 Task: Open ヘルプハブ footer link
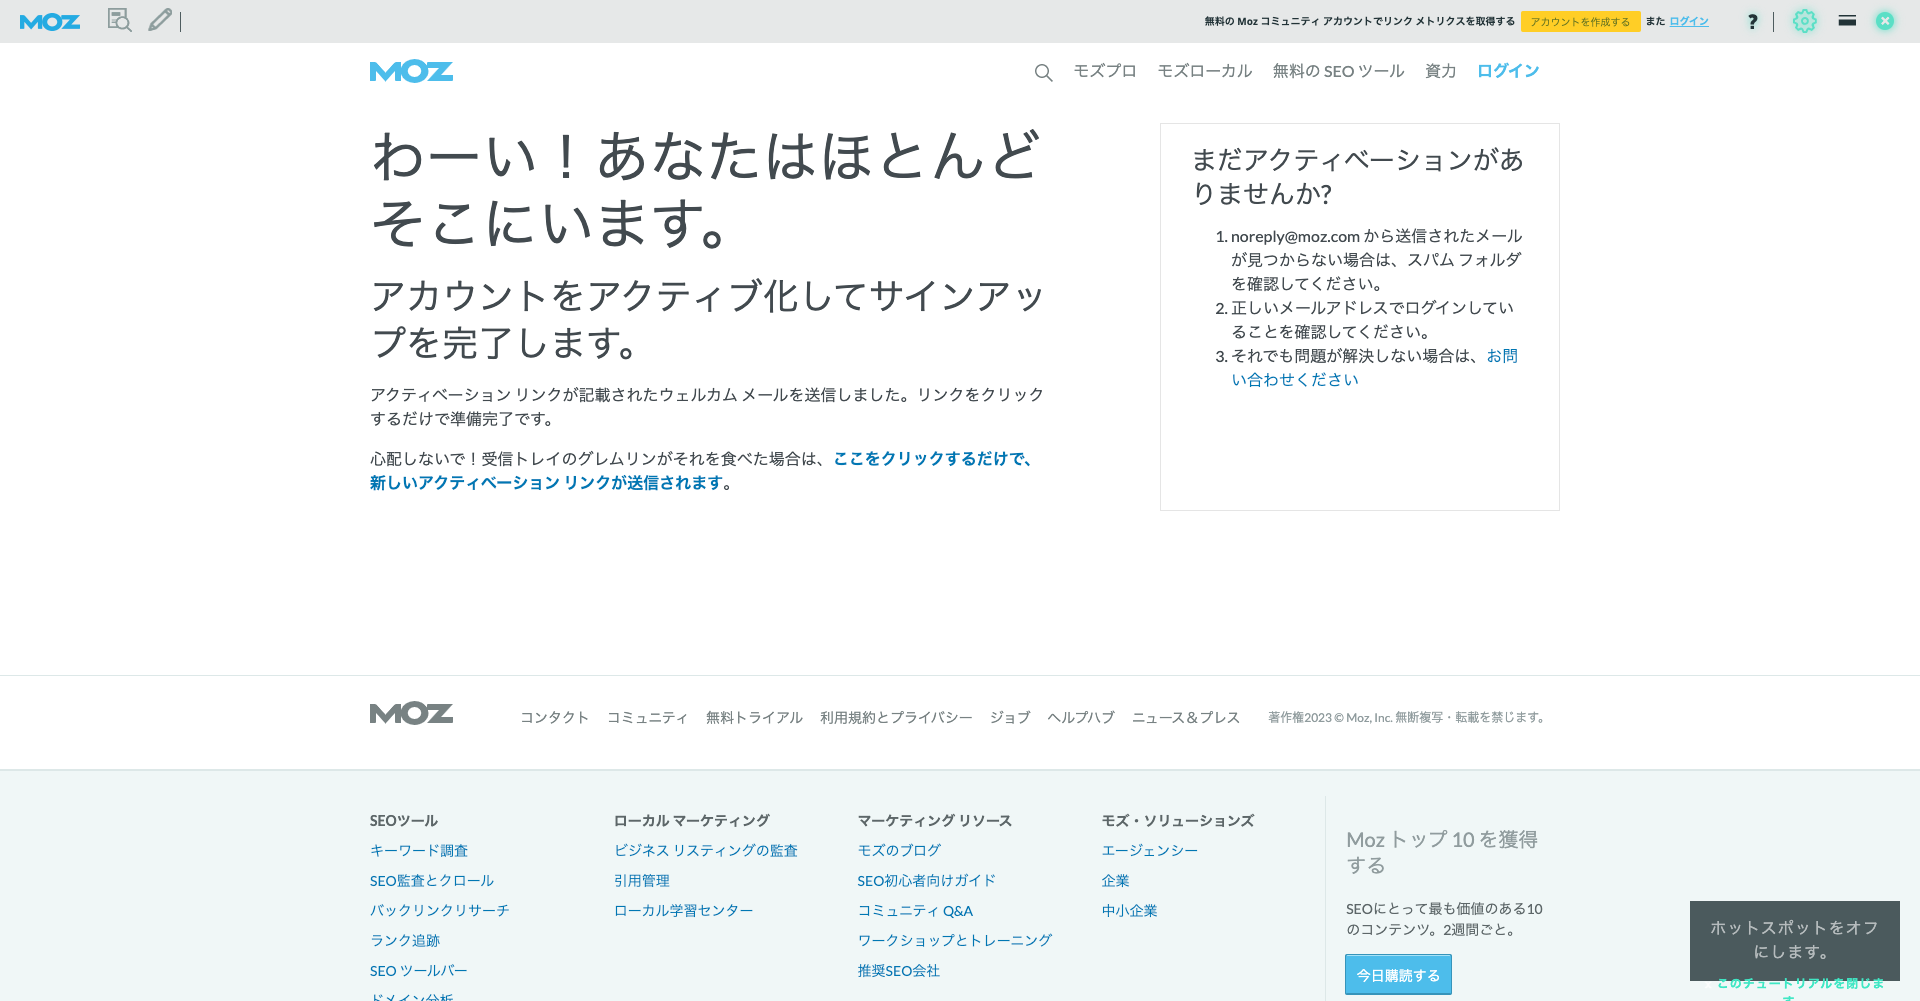pyautogui.click(x=1081, y=717)
